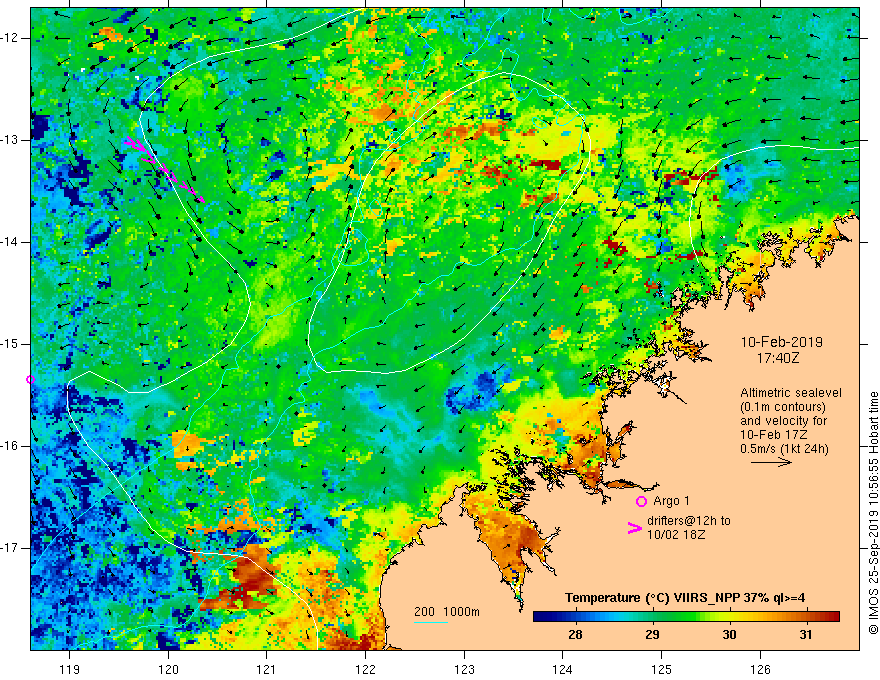Click the 'Argo 1' legend label
The height and width of the screenshot is (680, 880).
tap(671, 501)
